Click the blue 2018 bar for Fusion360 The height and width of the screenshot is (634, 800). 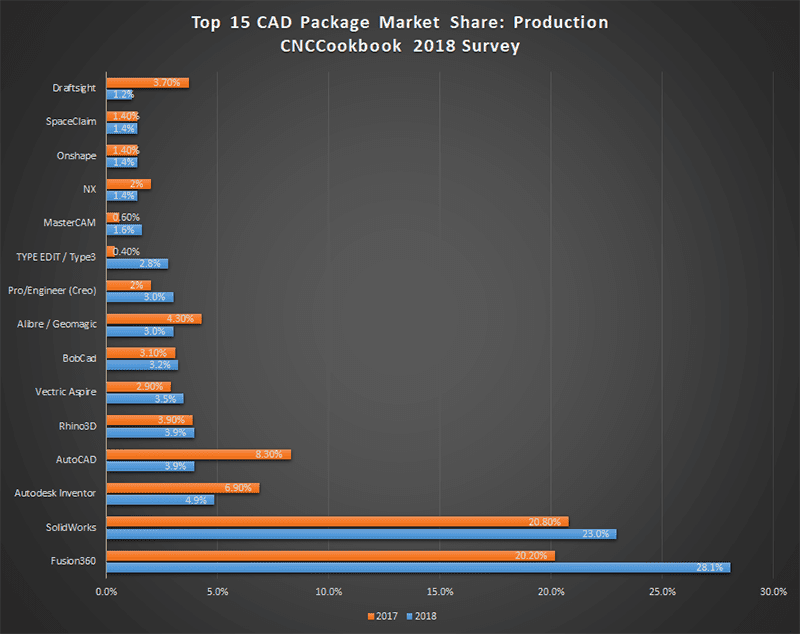pos(418,568)
